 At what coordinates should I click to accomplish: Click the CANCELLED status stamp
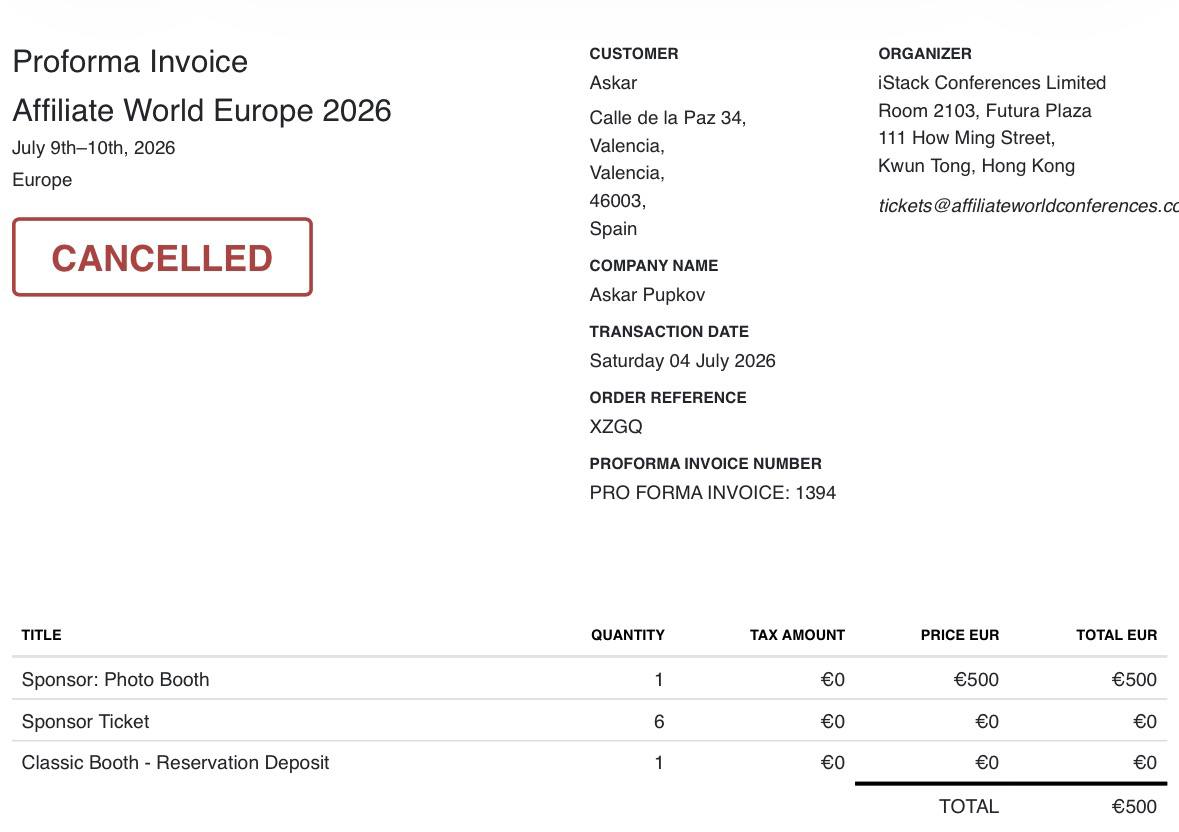162,257
